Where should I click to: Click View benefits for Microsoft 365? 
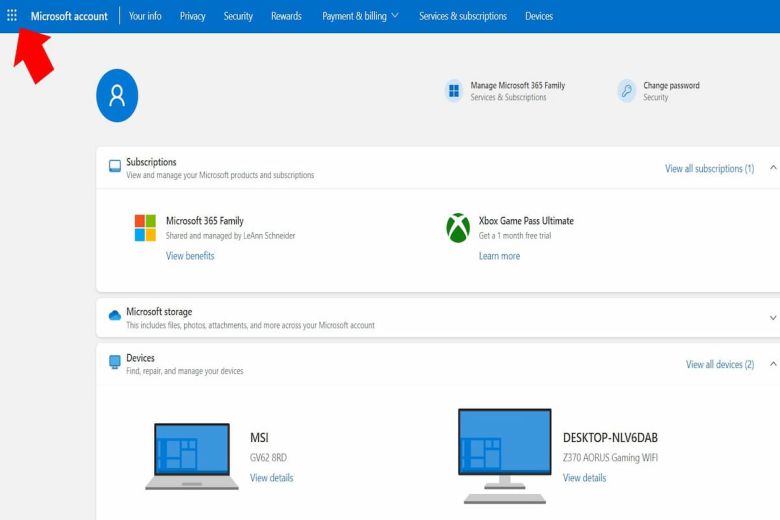(x=190, y=256)
